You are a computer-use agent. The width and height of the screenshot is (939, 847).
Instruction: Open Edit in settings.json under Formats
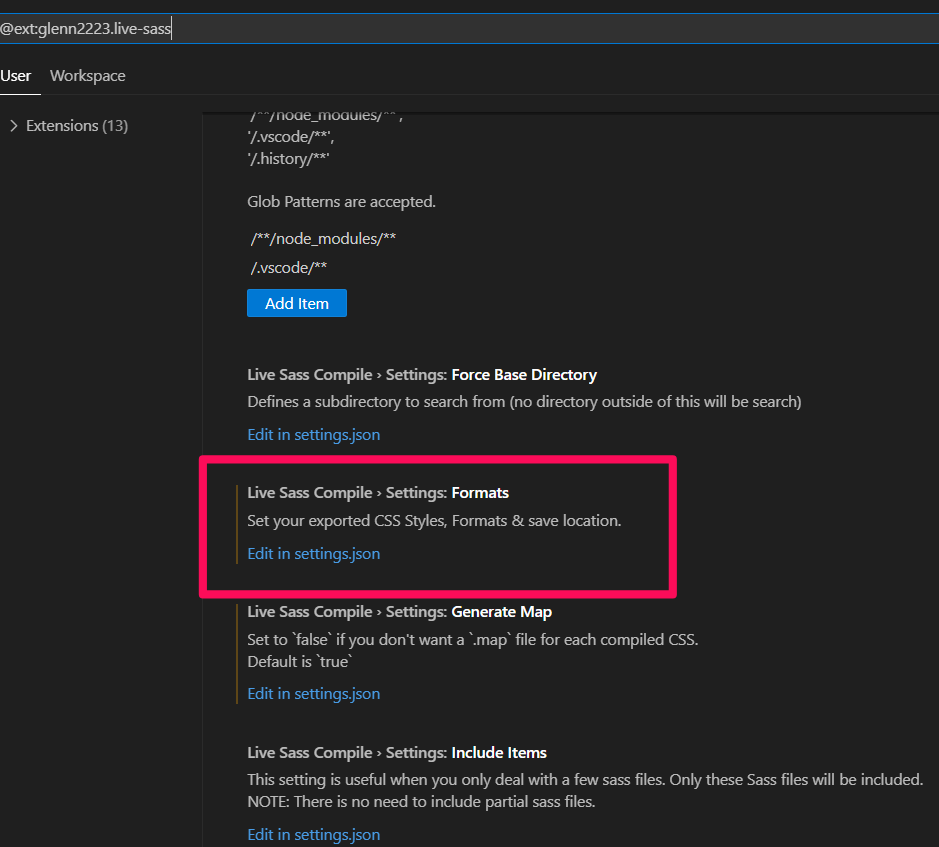pos(314,554)
